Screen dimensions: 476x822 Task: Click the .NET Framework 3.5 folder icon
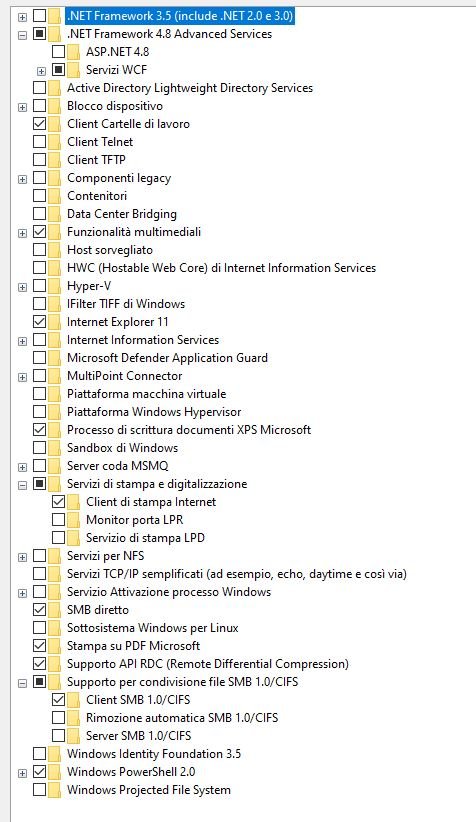pos(55,16)
